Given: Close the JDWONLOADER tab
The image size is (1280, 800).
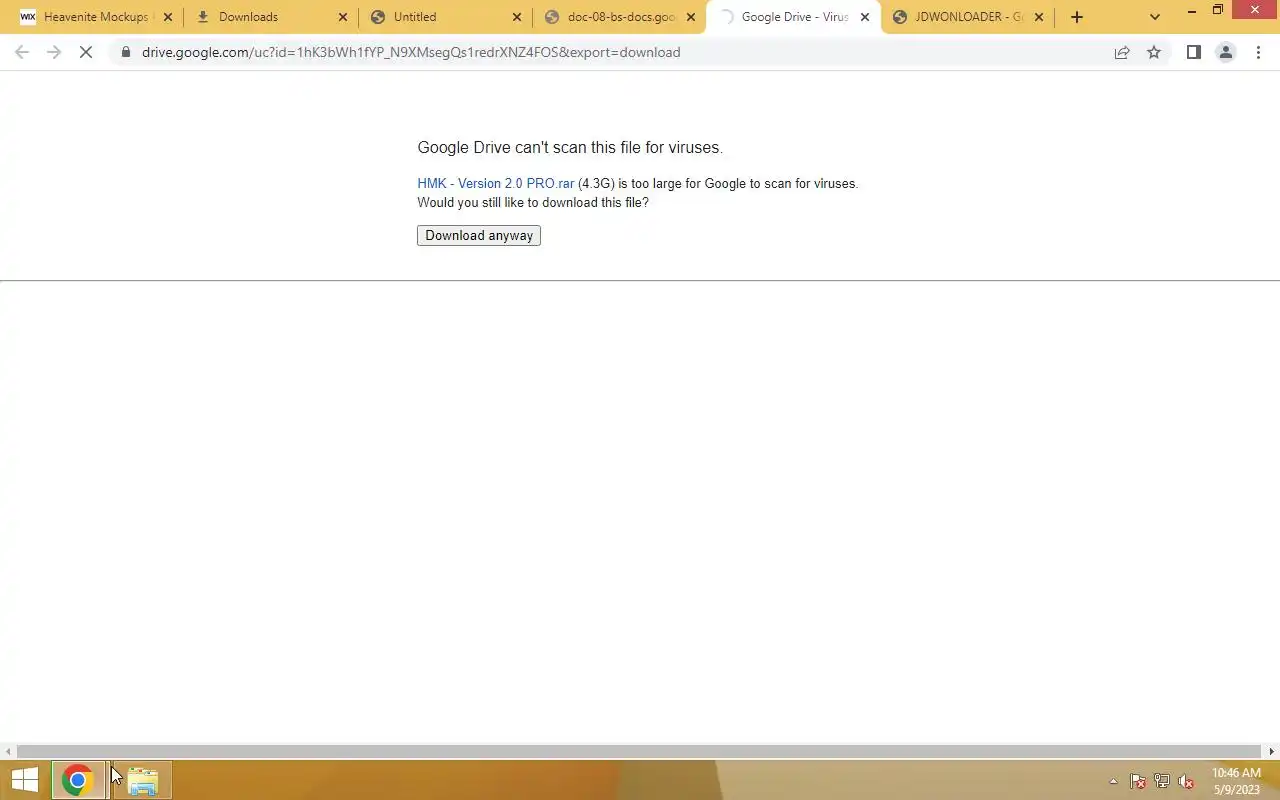Looking at the screenshot, I should [1039, 17].
